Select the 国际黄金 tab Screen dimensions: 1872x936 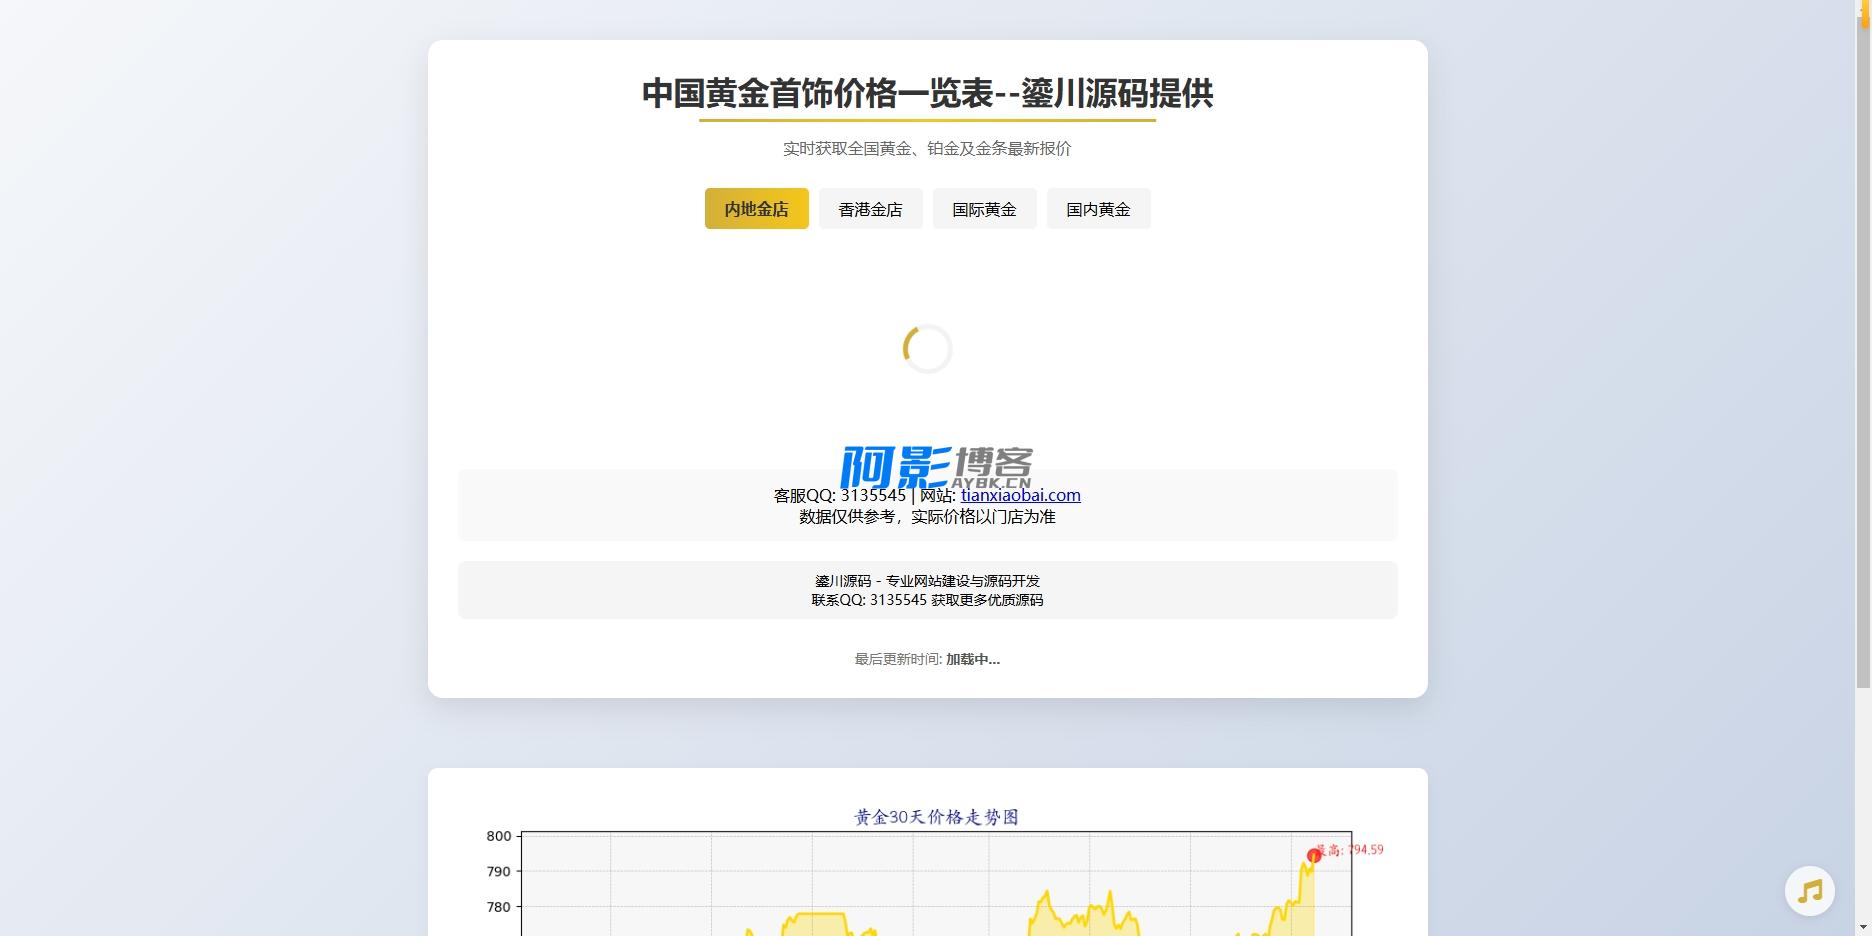(984, 209)
